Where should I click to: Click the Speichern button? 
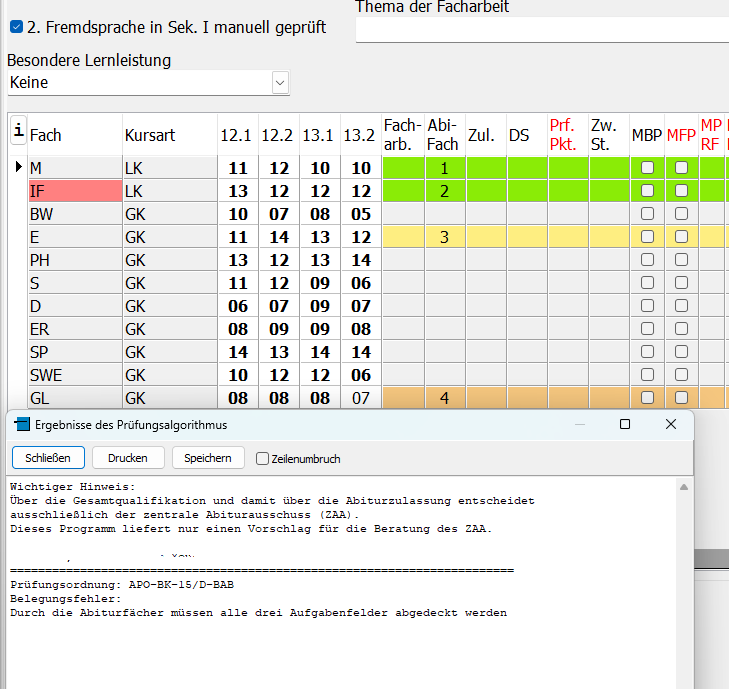(x=208, y=458)
